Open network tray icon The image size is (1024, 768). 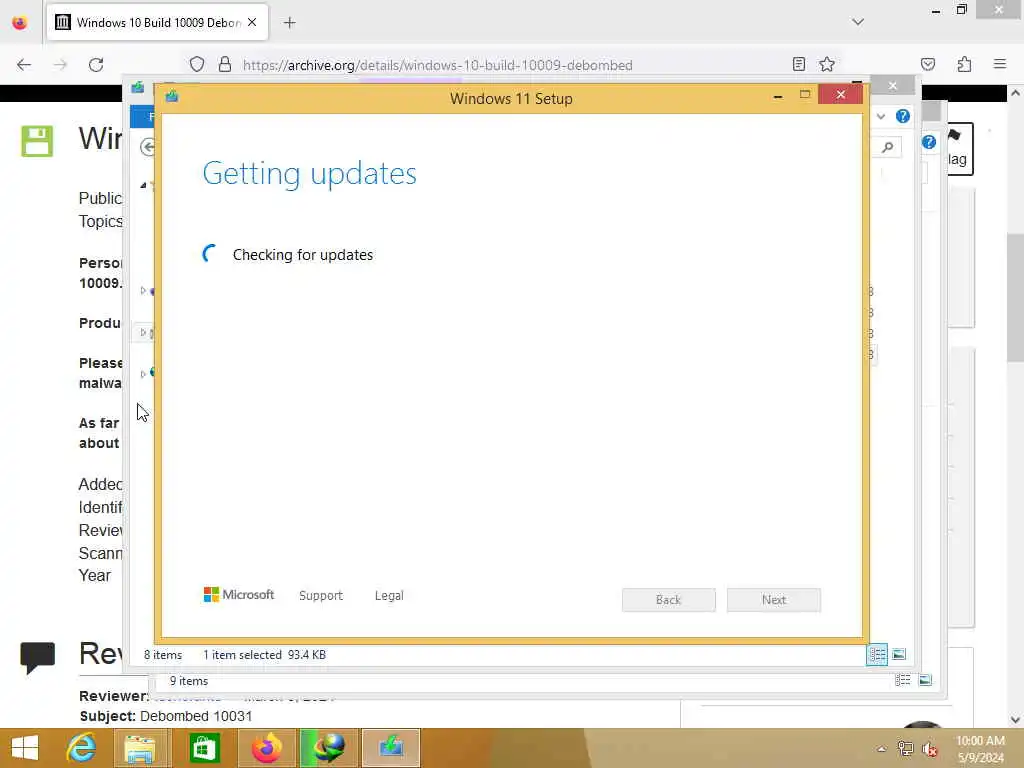905,749
